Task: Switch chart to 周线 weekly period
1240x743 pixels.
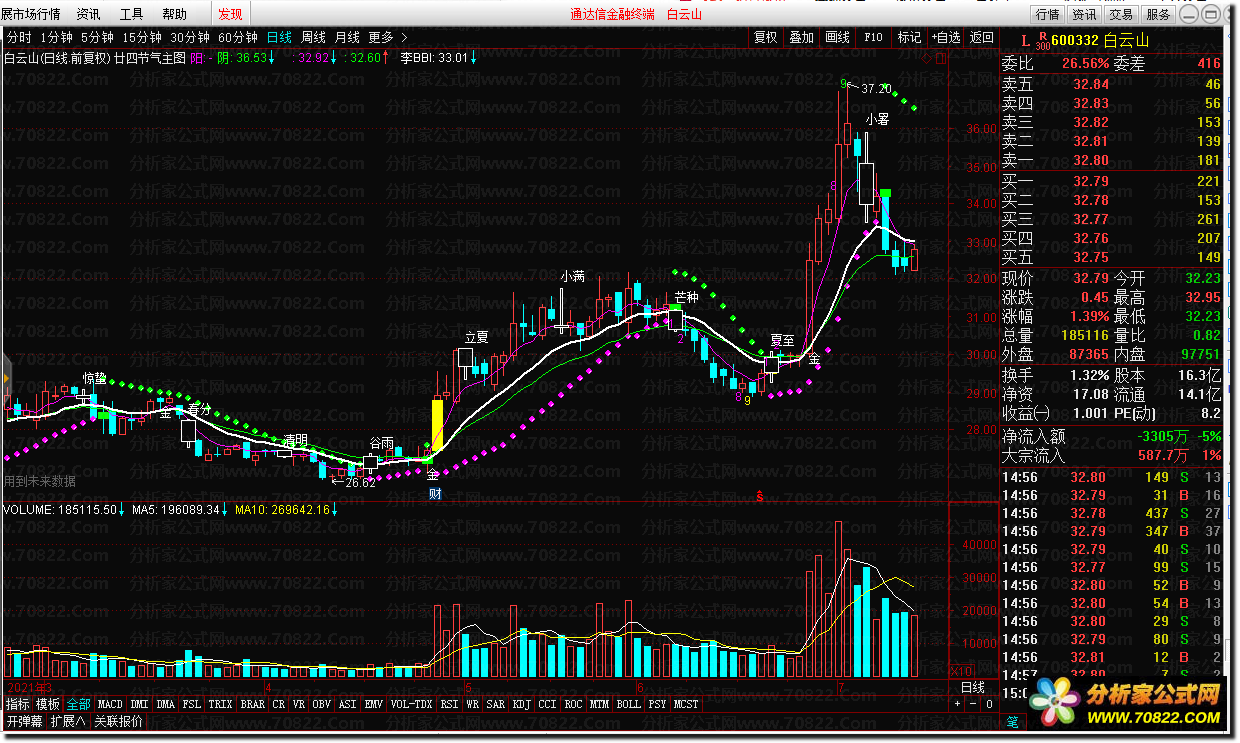Action: [313, 37]
